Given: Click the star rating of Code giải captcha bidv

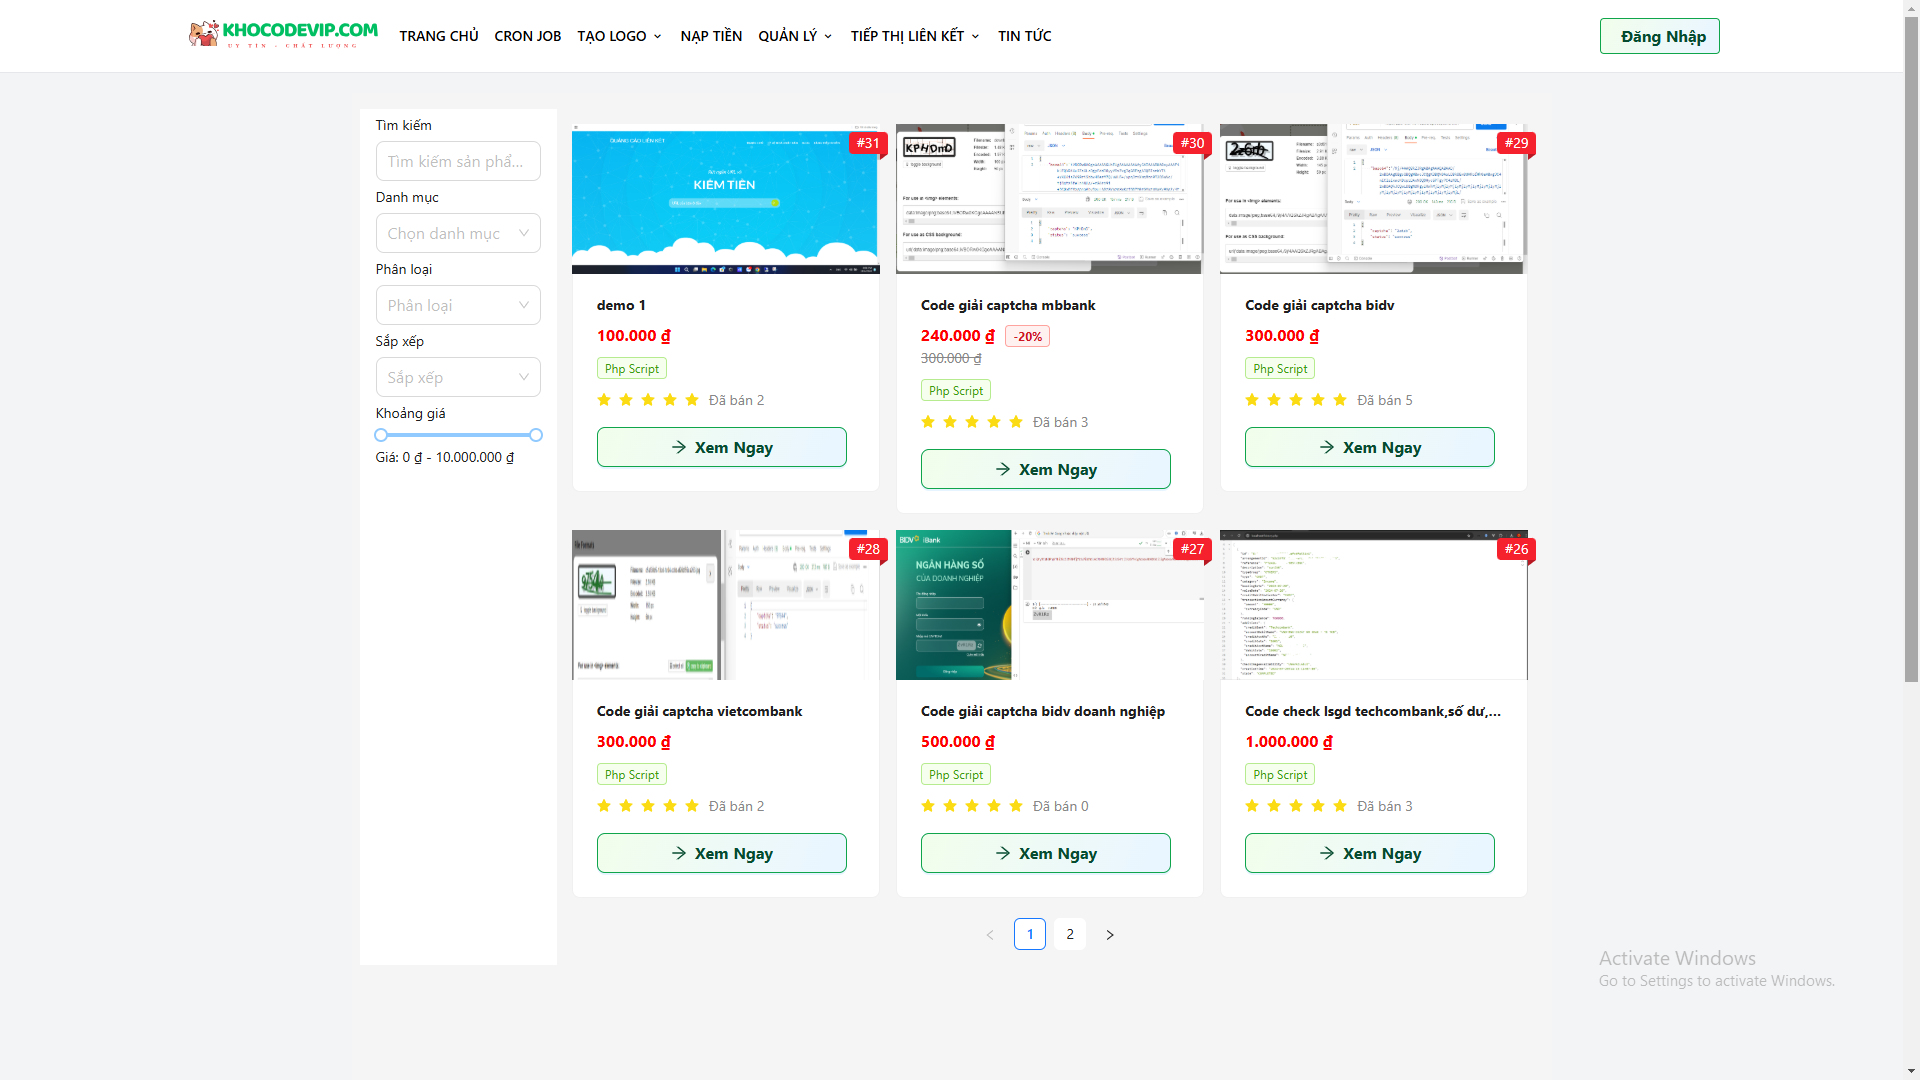Looking at the screenshot, I should [x=1295, y=400].
